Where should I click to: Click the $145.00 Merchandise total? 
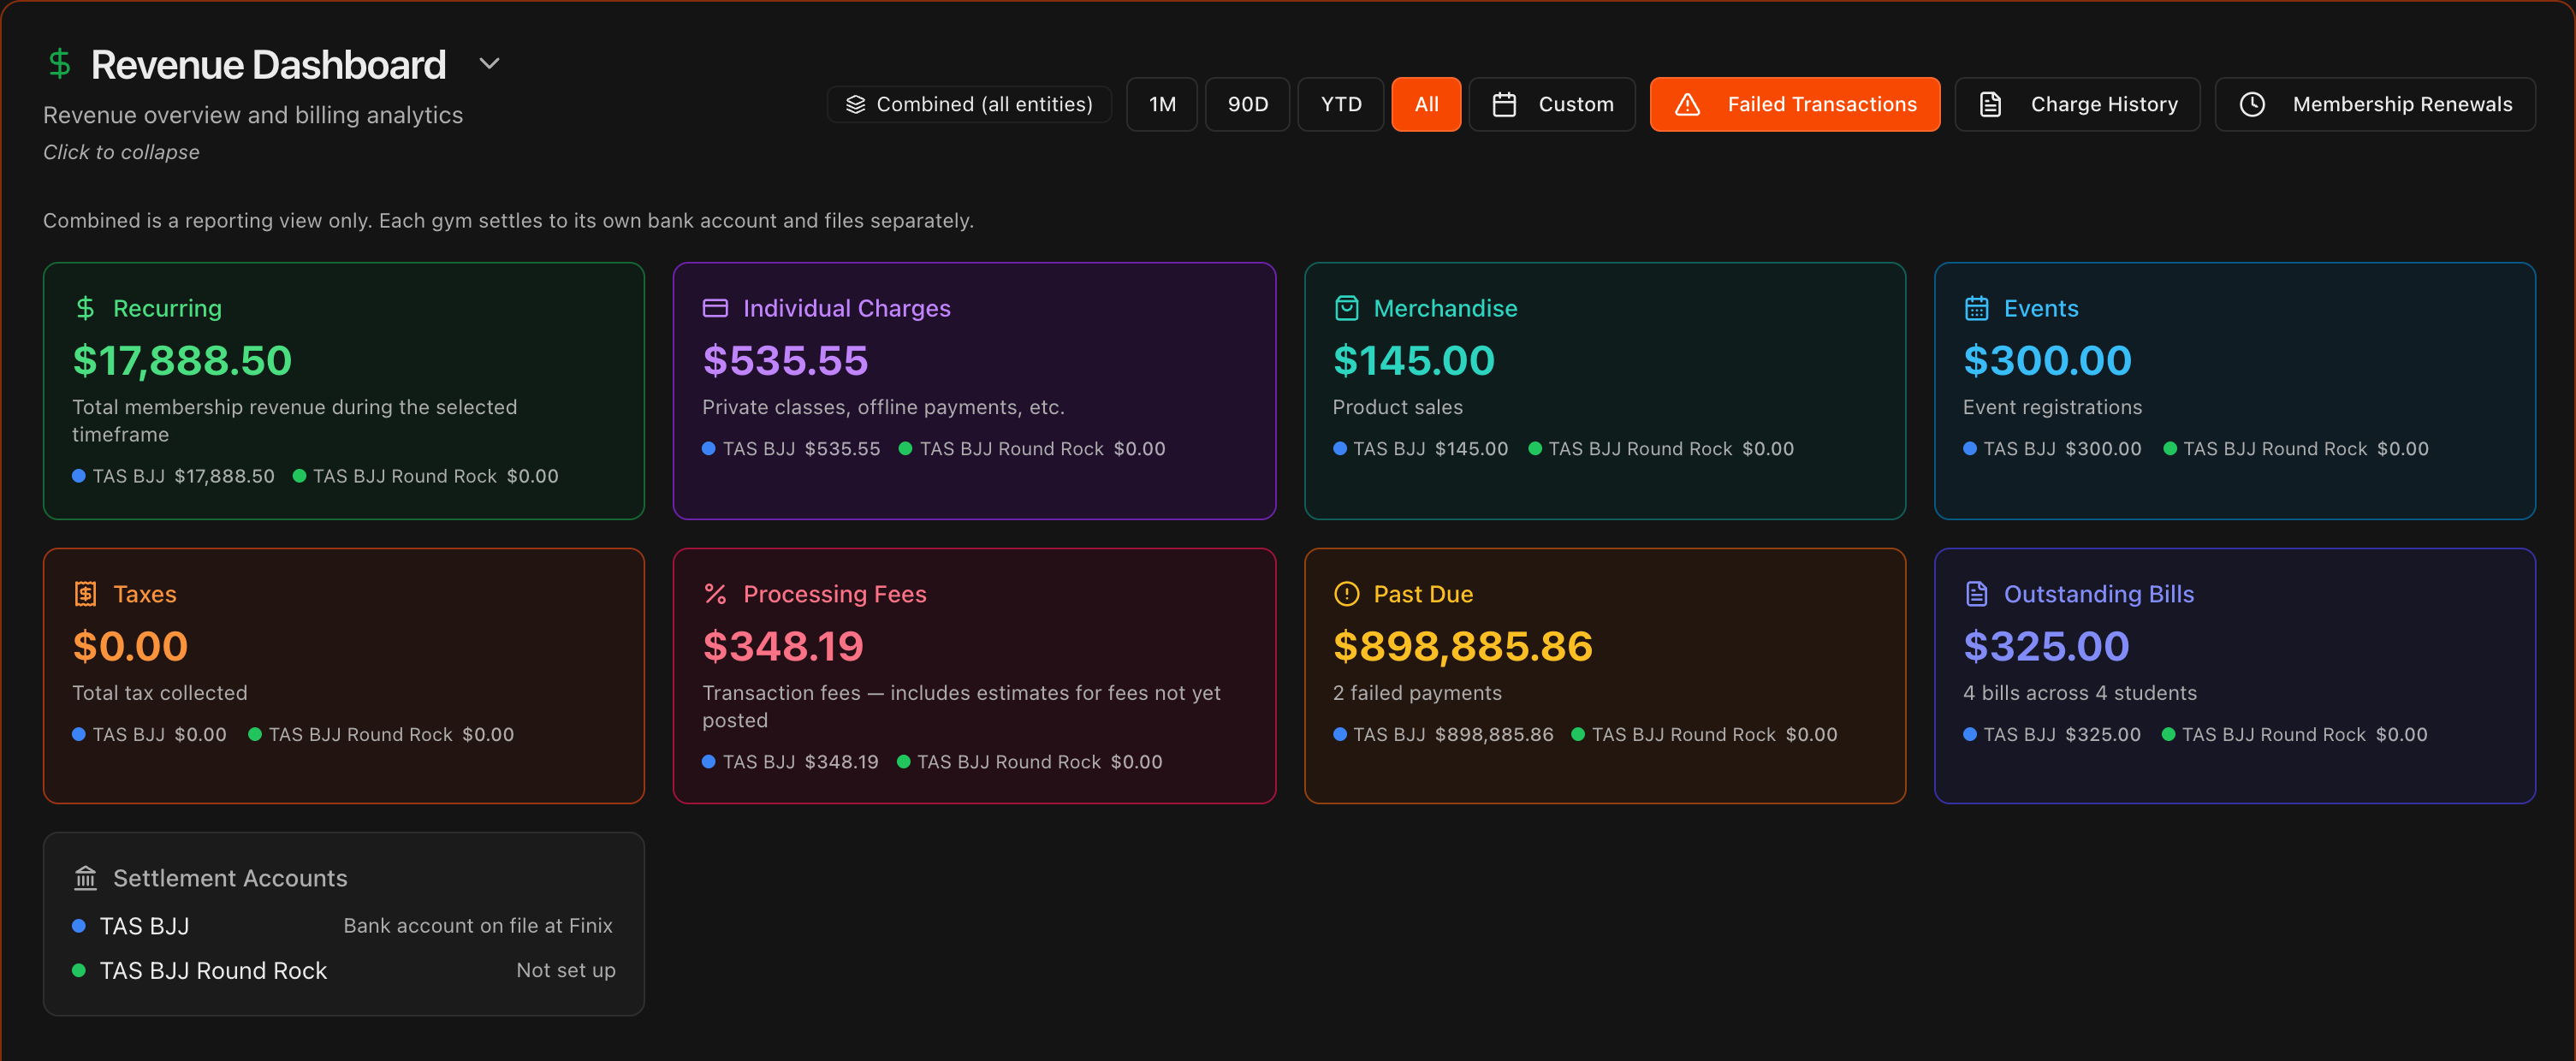[1413, 361]
